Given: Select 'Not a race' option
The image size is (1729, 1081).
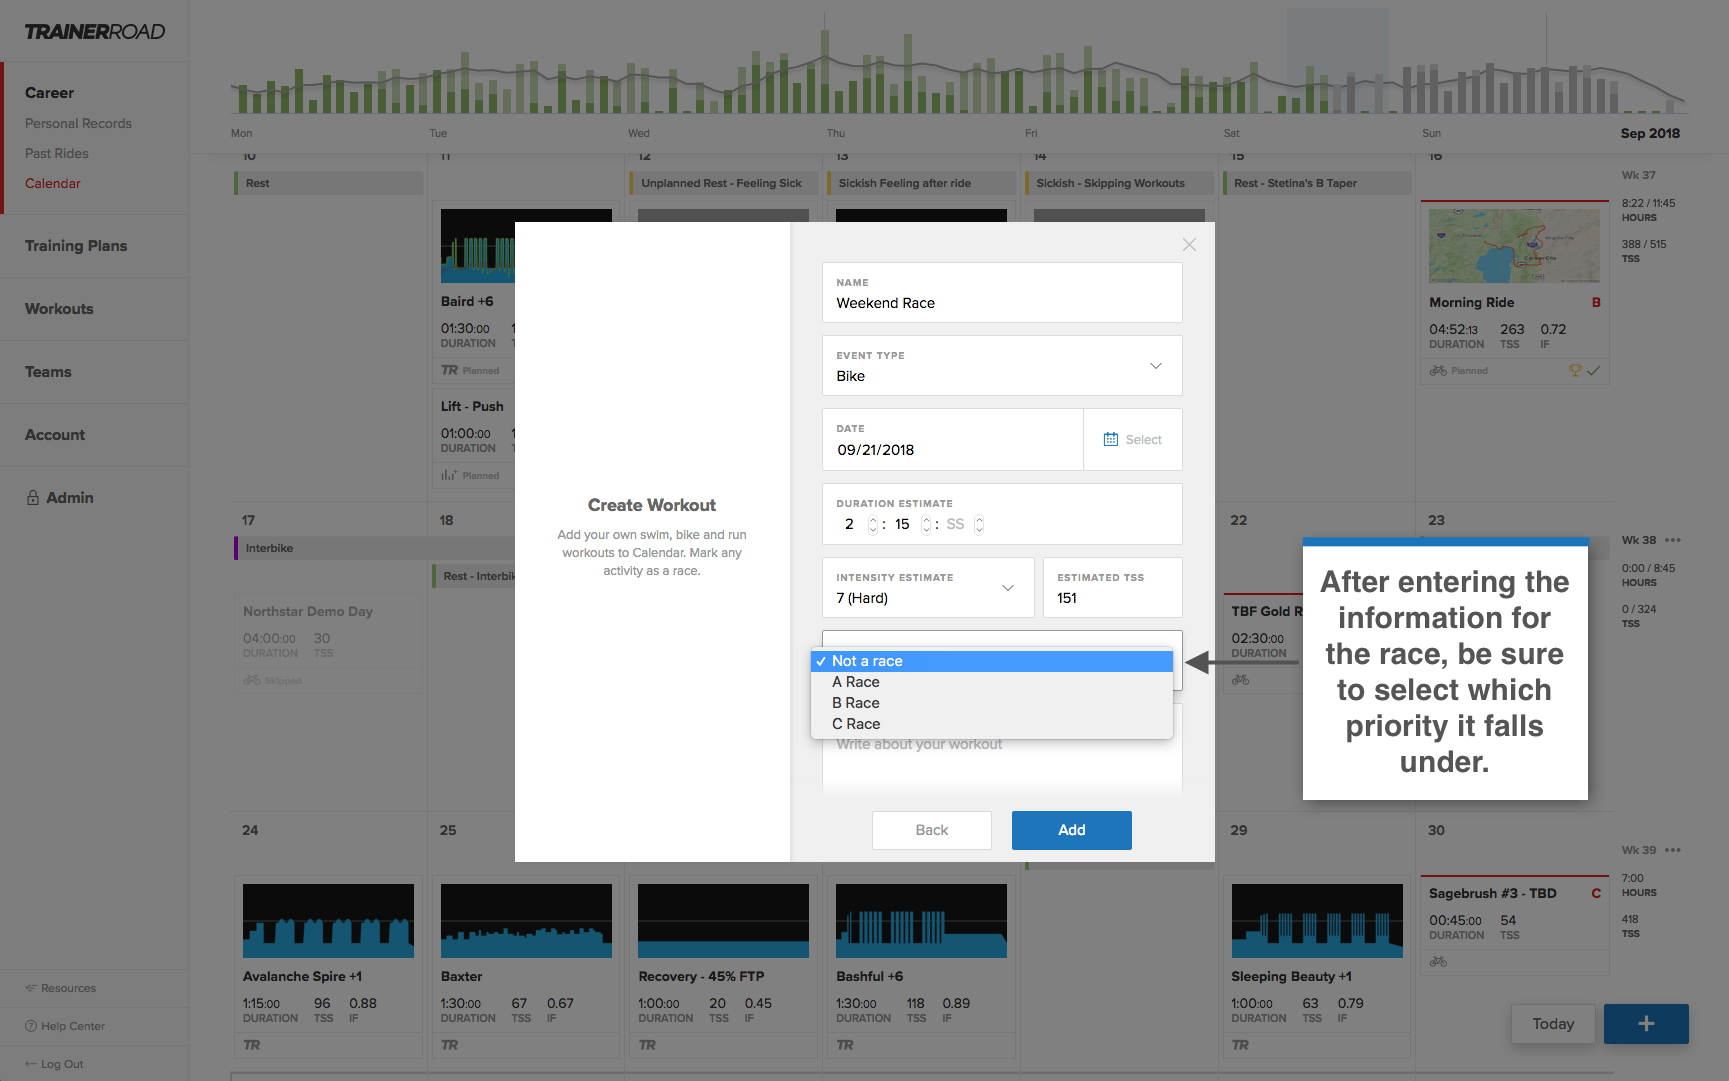Looking at the screenshot, I should tap(992, 661).
